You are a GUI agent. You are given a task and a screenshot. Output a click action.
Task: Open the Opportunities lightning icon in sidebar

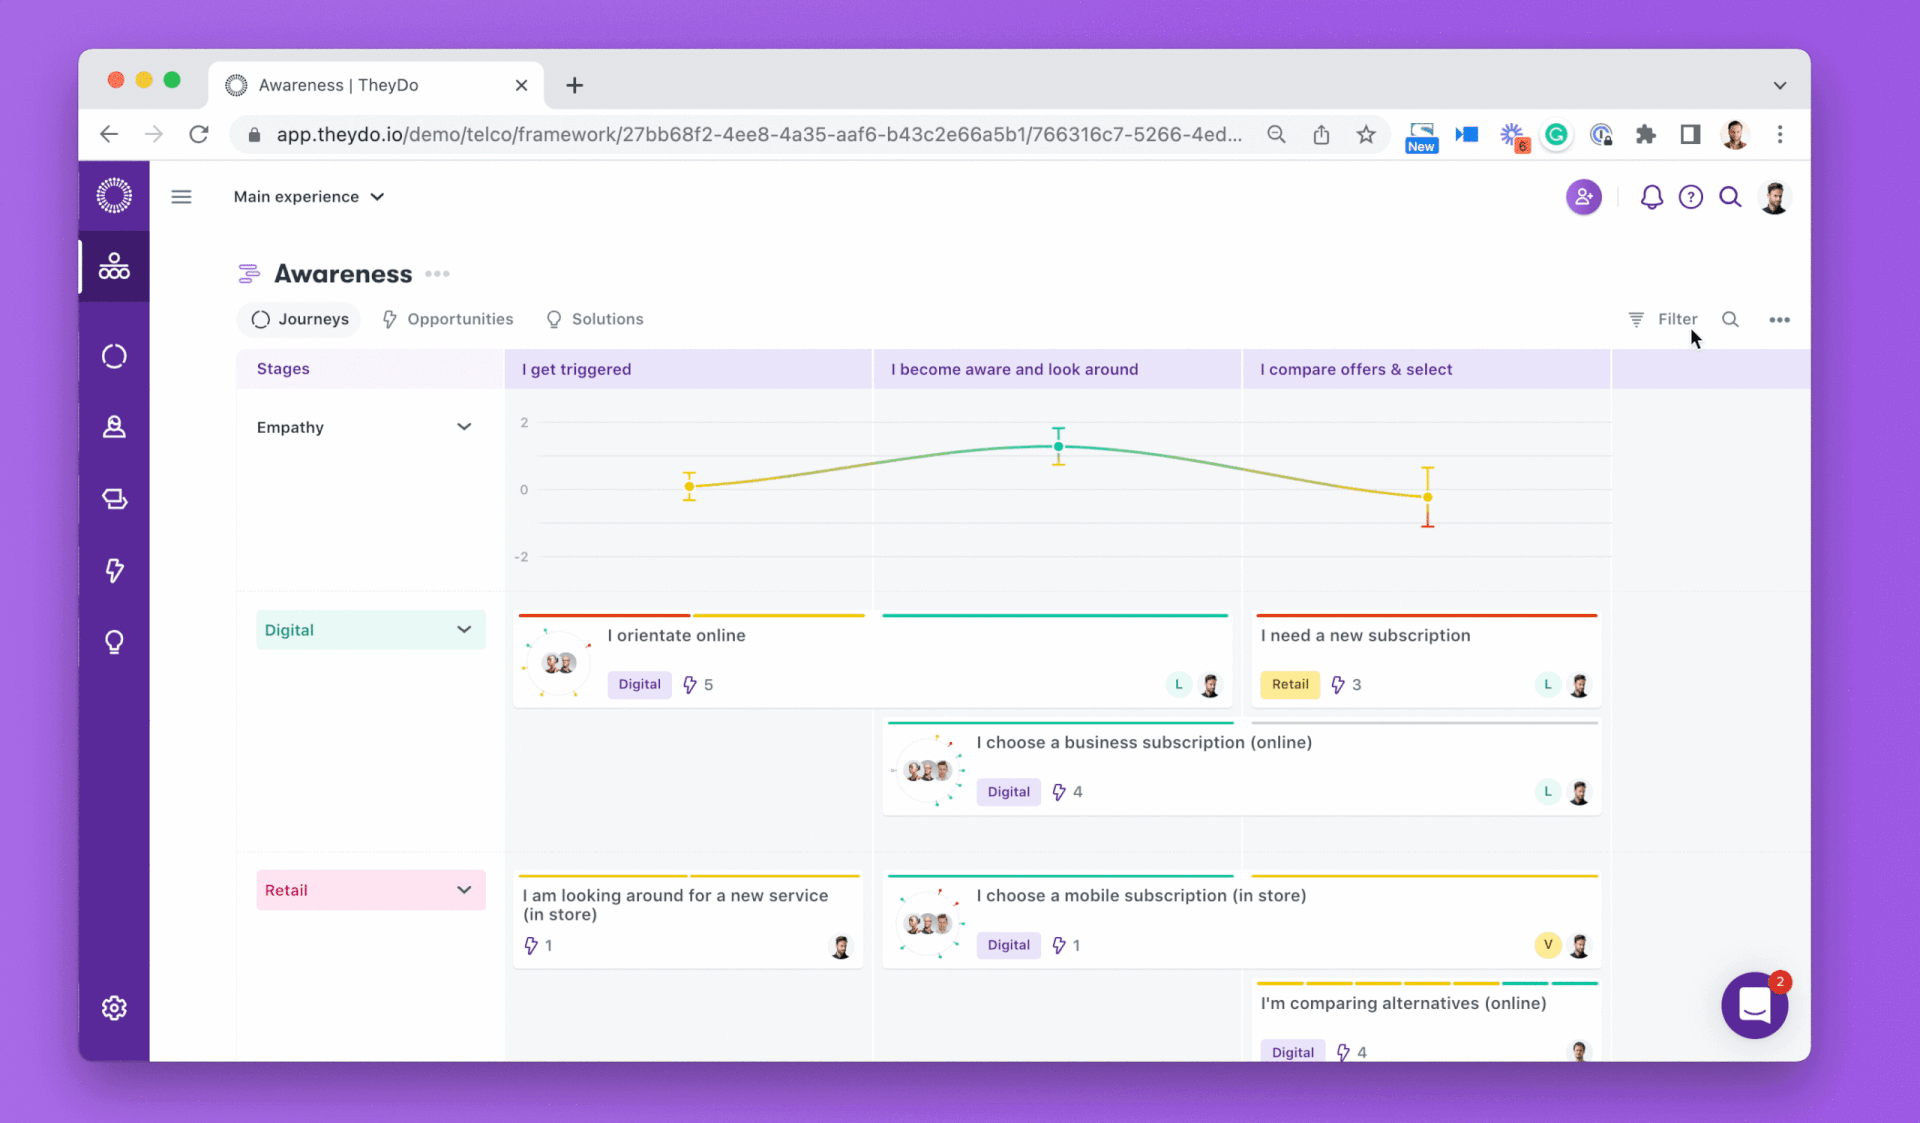pyautogui.click(x=114, y=570)
